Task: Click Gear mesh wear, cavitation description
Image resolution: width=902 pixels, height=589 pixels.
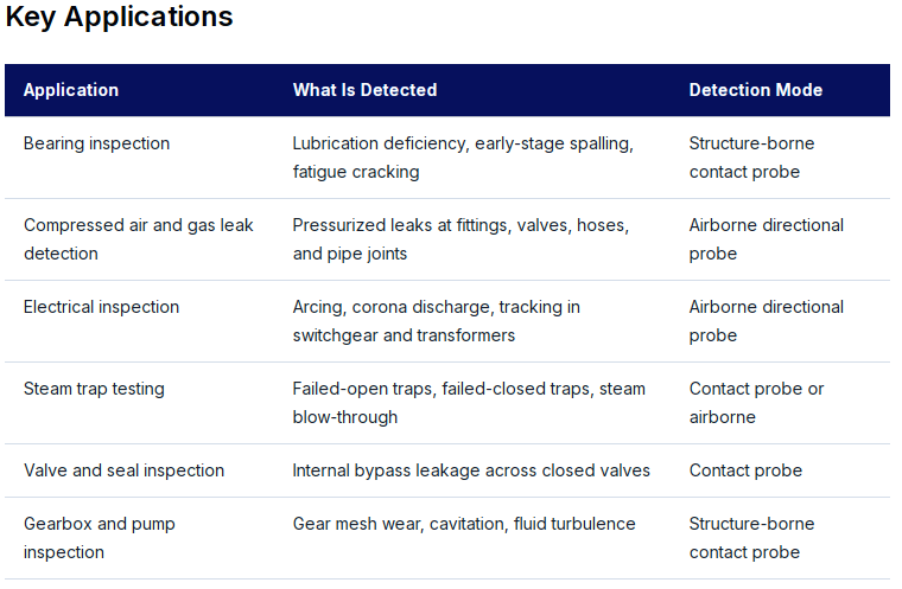Action: click(464, 524)
